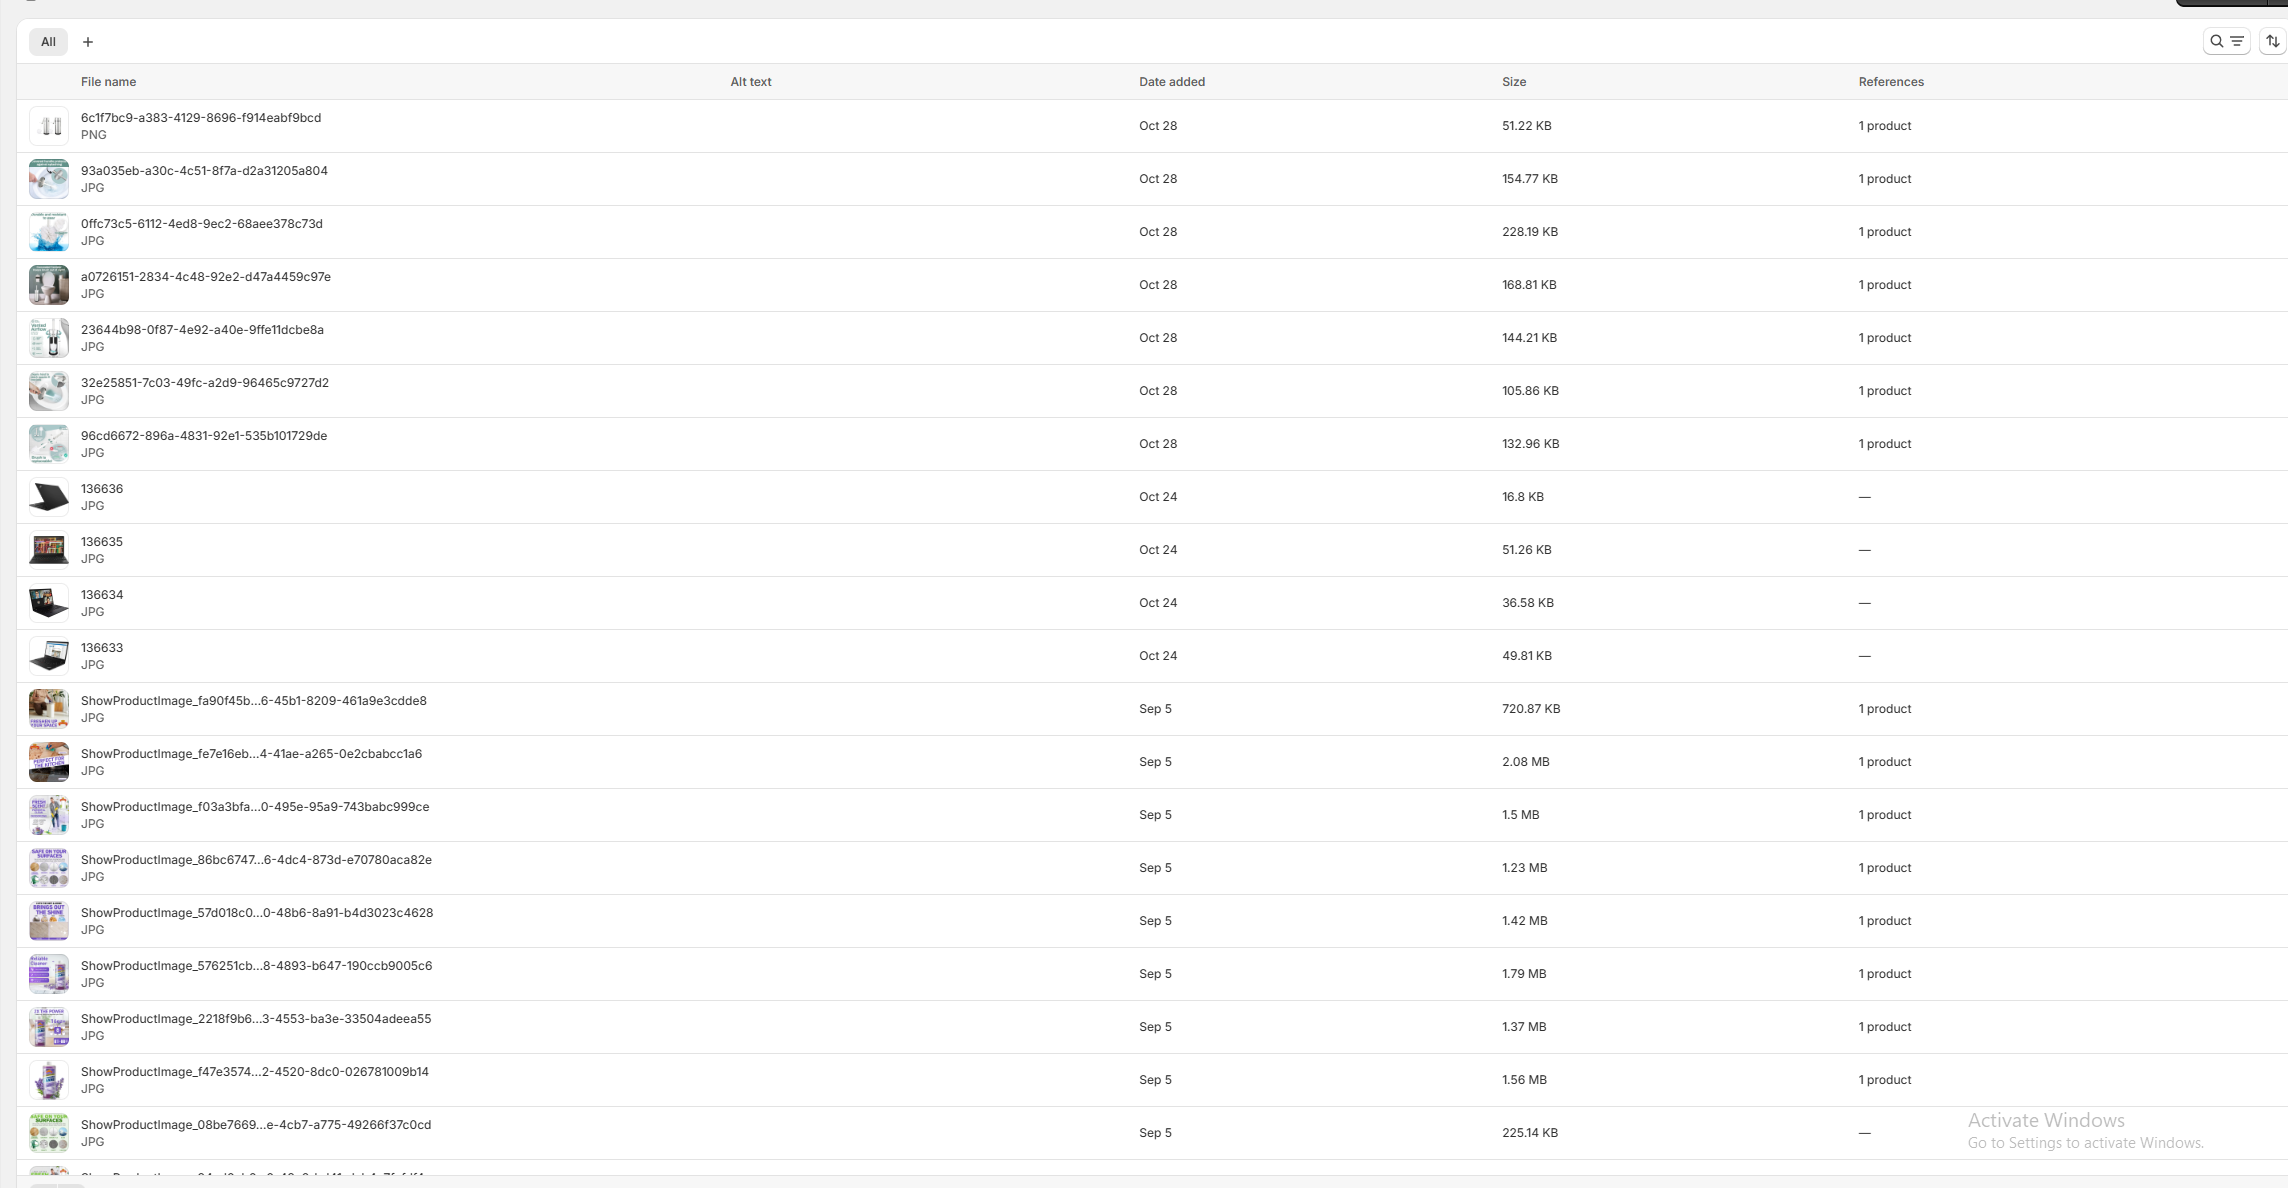Open laptop thumbnail for file 136633
The height and width of the screenshot is (1188, 2288).
[49, 656]
